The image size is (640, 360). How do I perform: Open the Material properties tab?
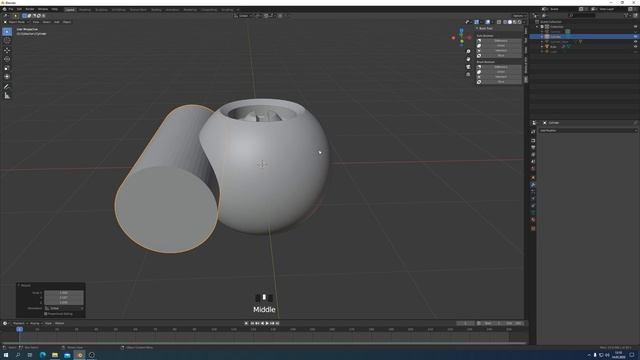tap(533, 220)
